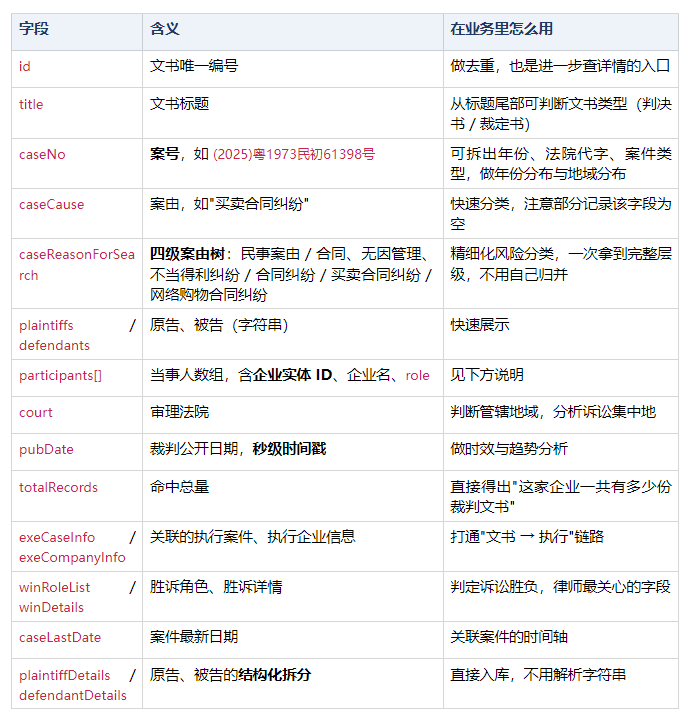Click the 命中总量 cell

pos(293,496)
